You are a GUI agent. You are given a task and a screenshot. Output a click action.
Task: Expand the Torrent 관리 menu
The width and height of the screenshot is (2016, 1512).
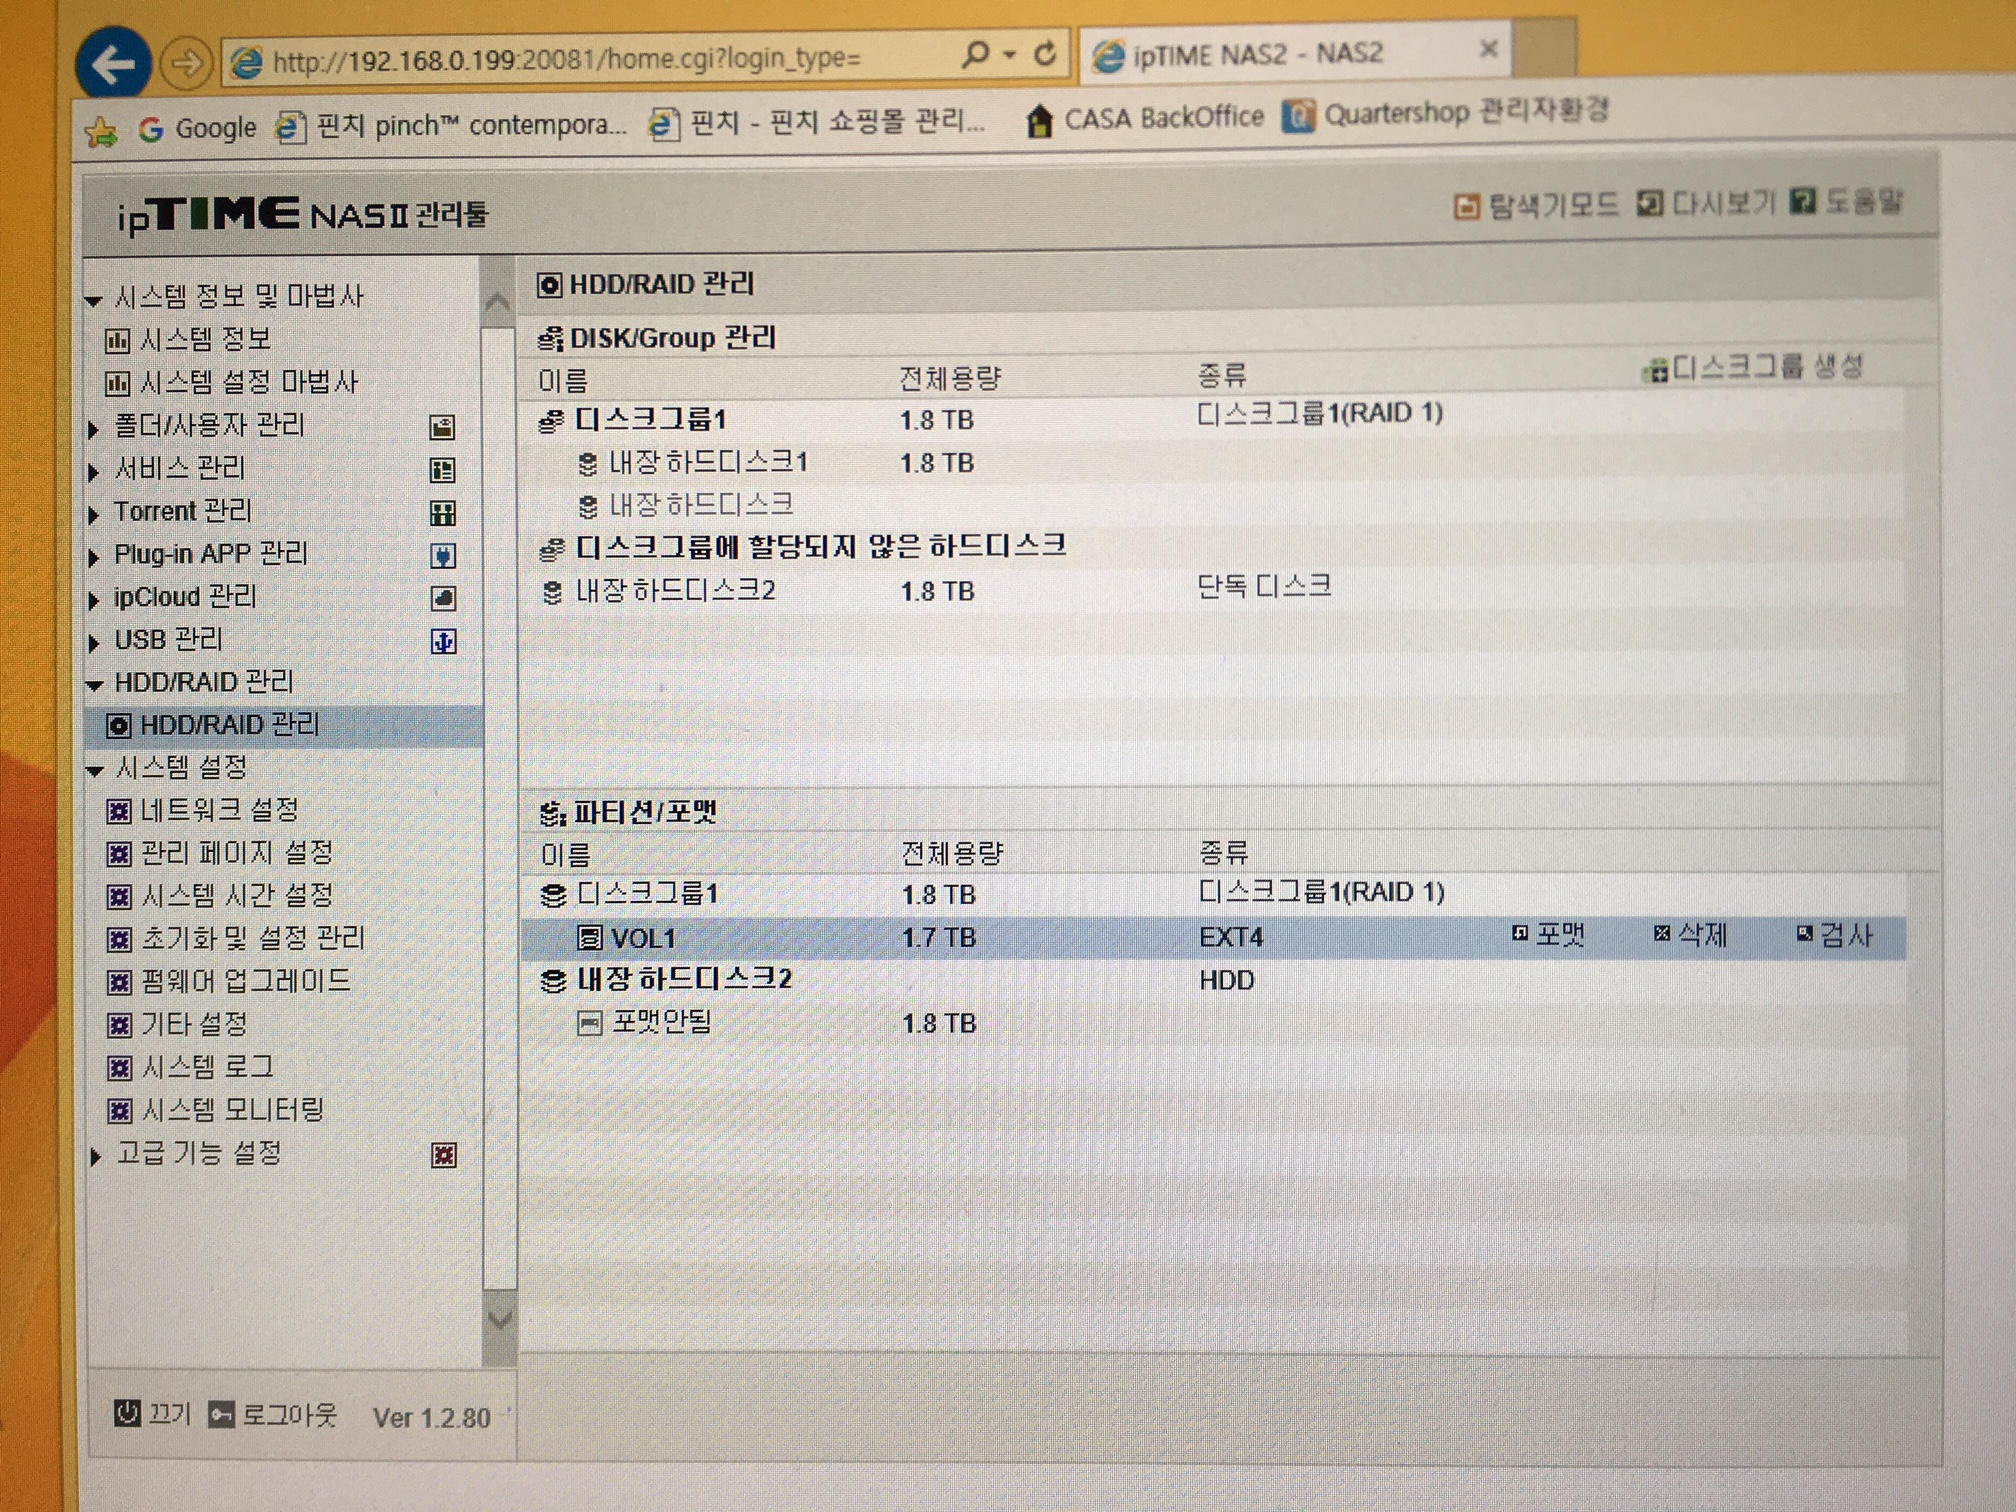(x=94, y=514)
